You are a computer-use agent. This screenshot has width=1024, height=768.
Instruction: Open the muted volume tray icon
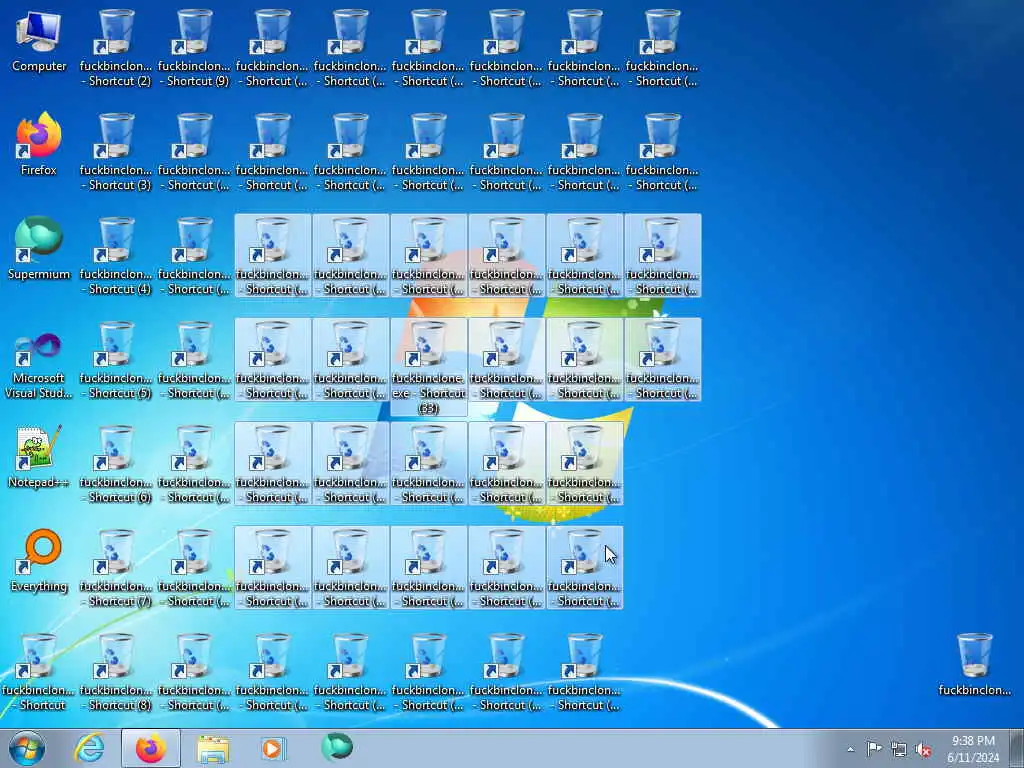pos(923,749)
